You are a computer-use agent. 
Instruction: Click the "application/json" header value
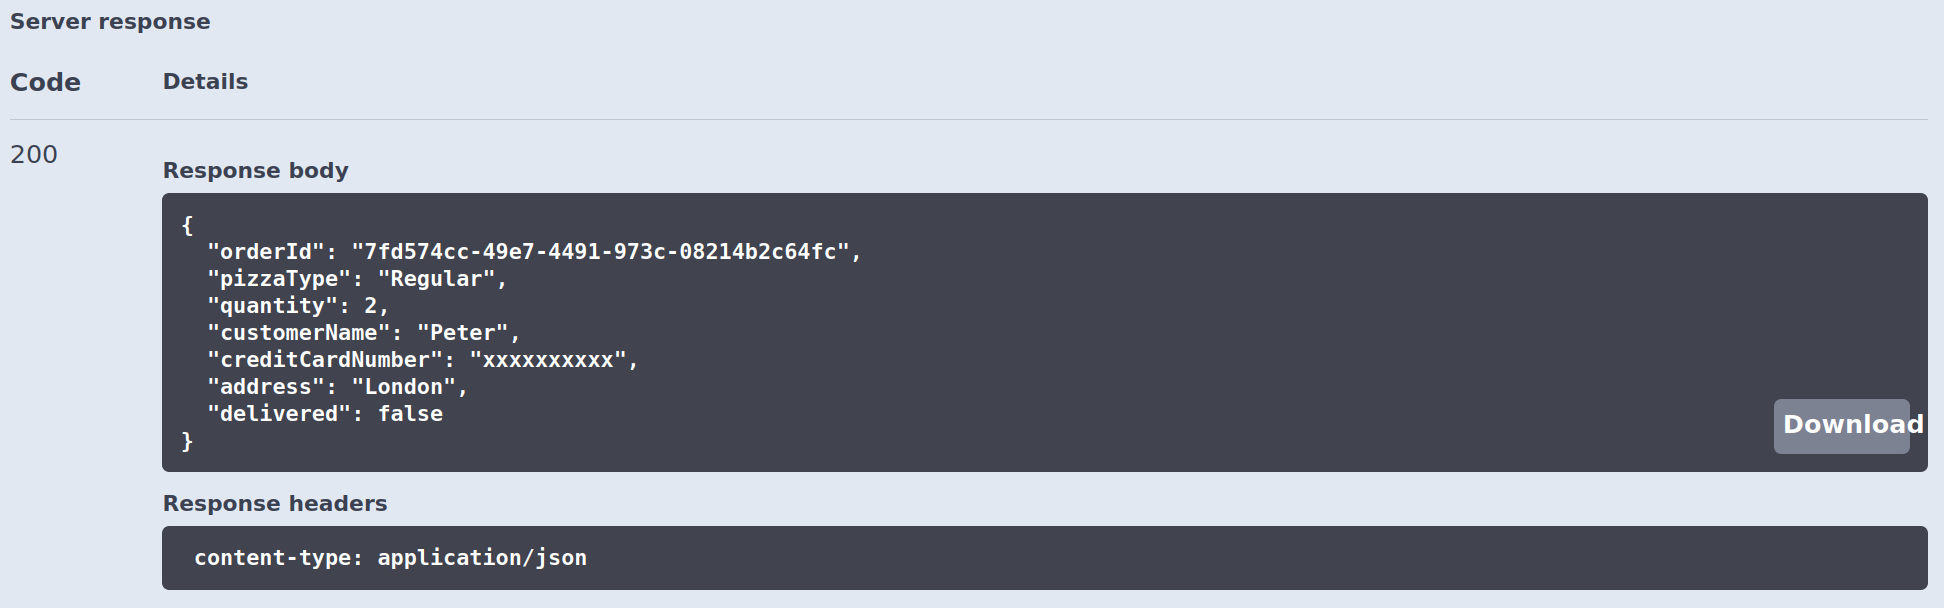pos(482,558)
